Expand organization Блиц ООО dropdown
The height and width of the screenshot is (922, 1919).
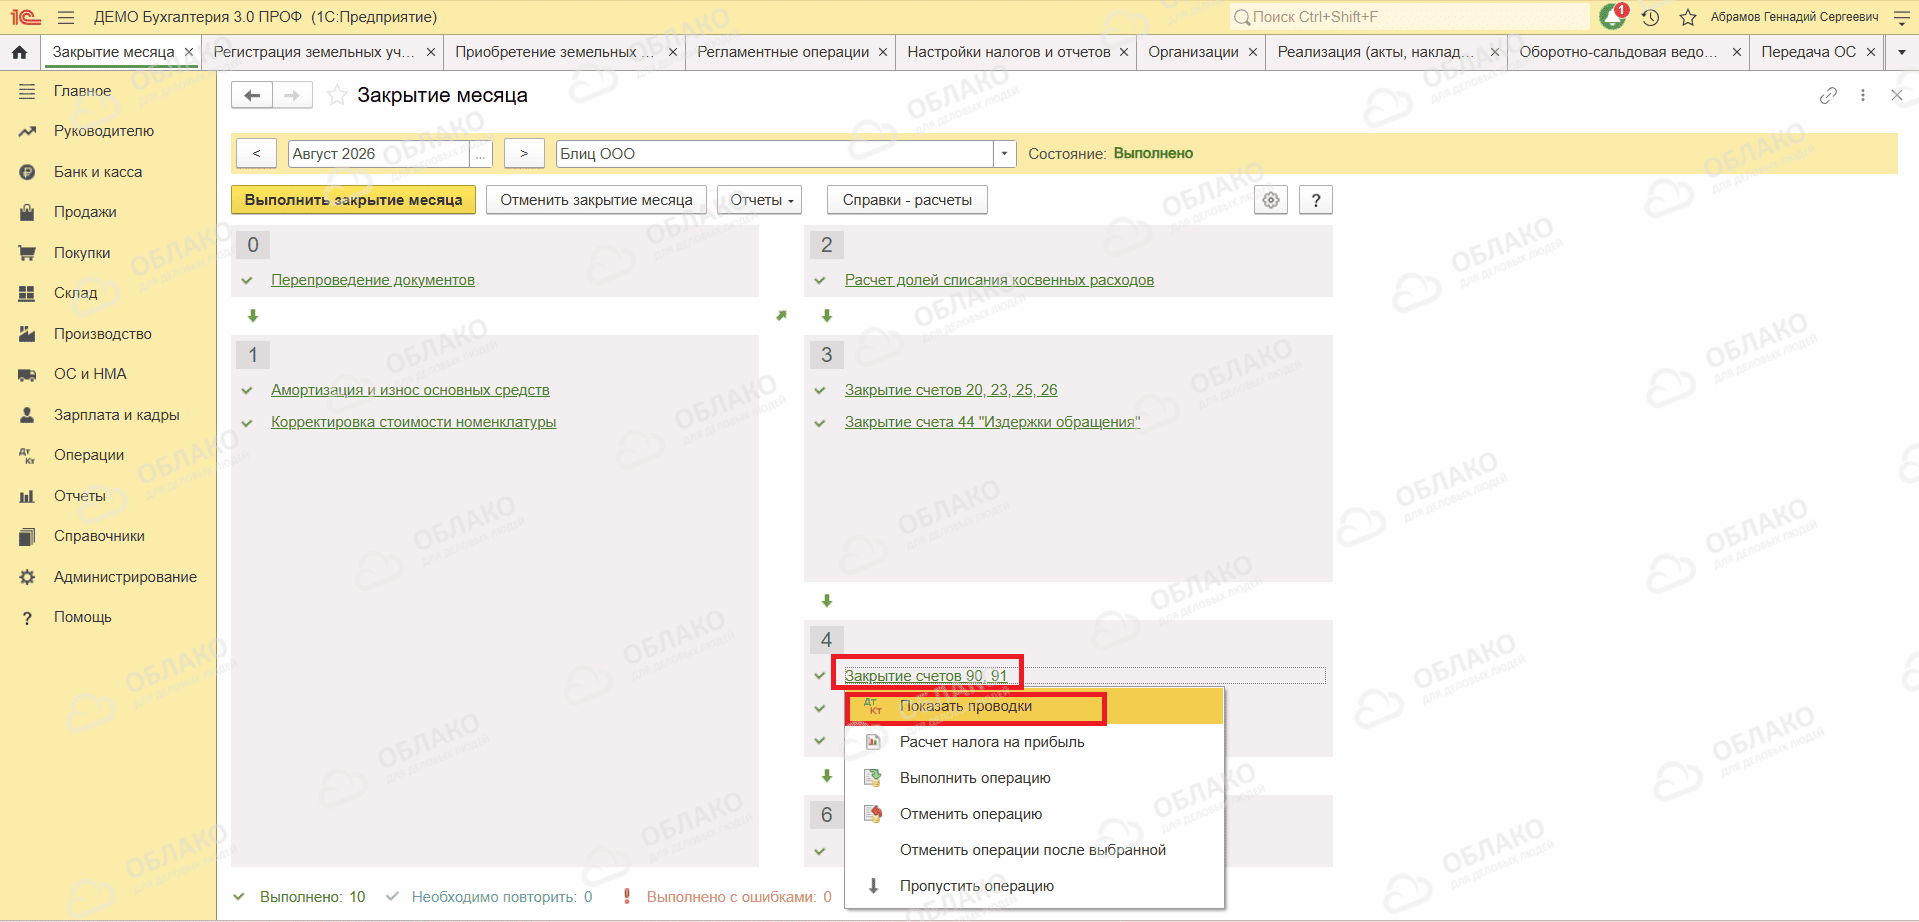click(x=1004, y=154)
